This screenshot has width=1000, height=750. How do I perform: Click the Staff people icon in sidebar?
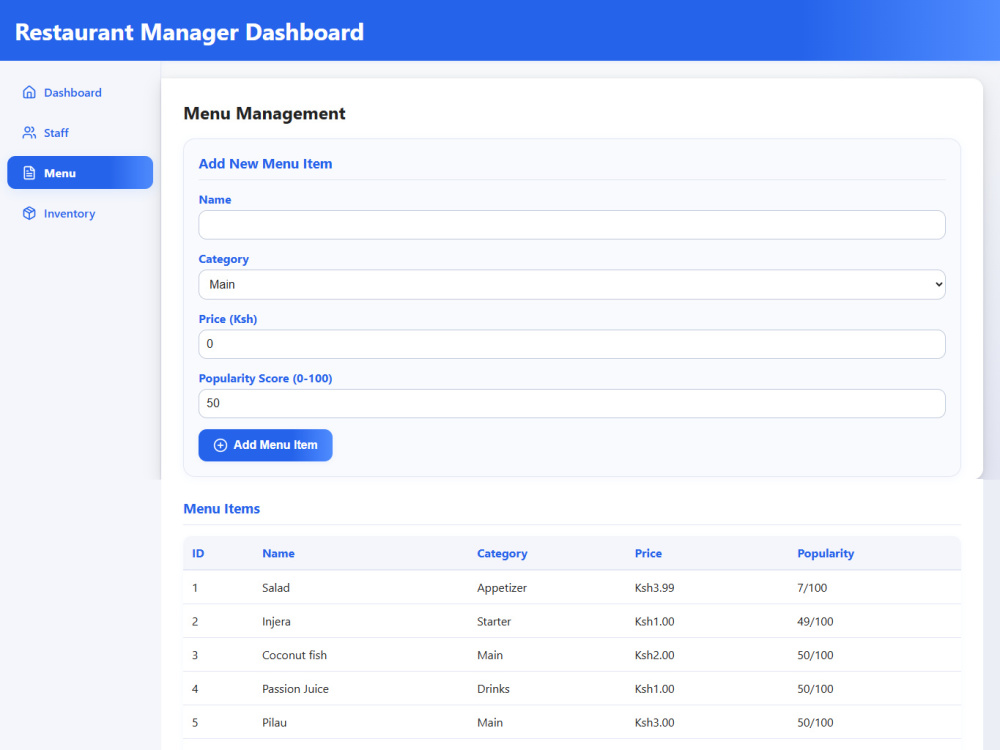29,133
